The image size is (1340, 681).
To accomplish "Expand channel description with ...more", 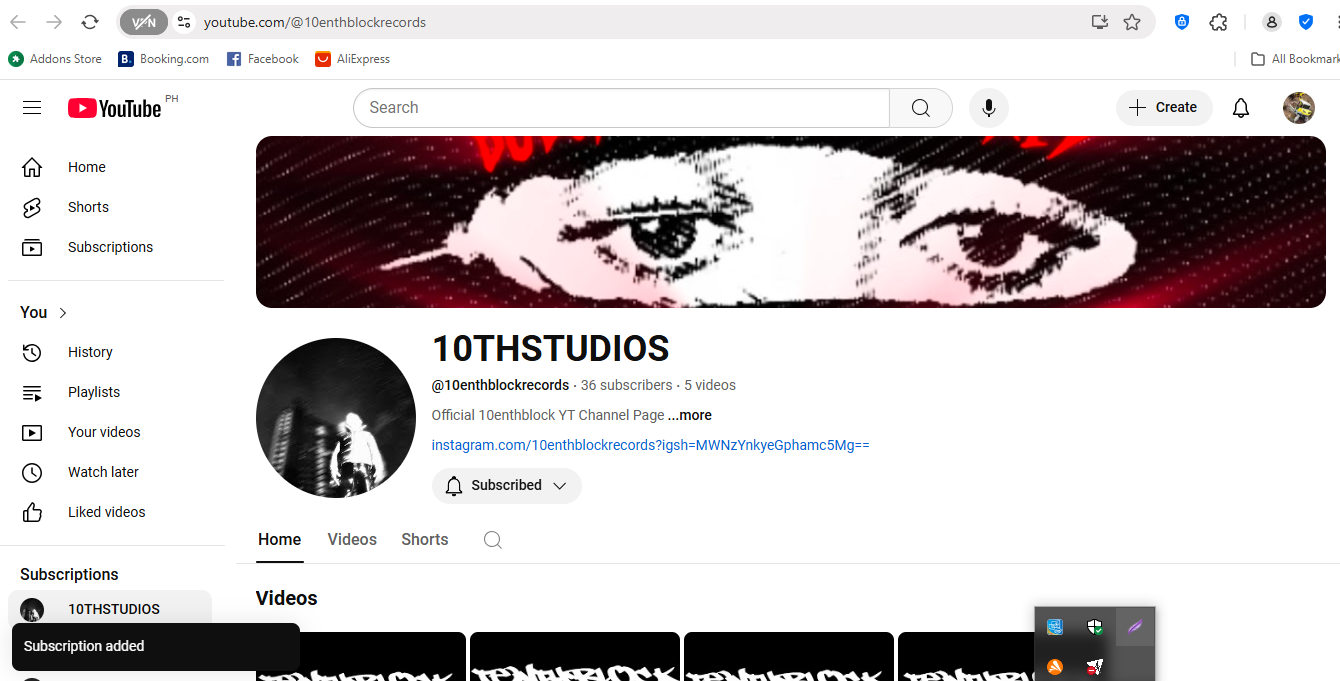I will (x=690, y=415).
